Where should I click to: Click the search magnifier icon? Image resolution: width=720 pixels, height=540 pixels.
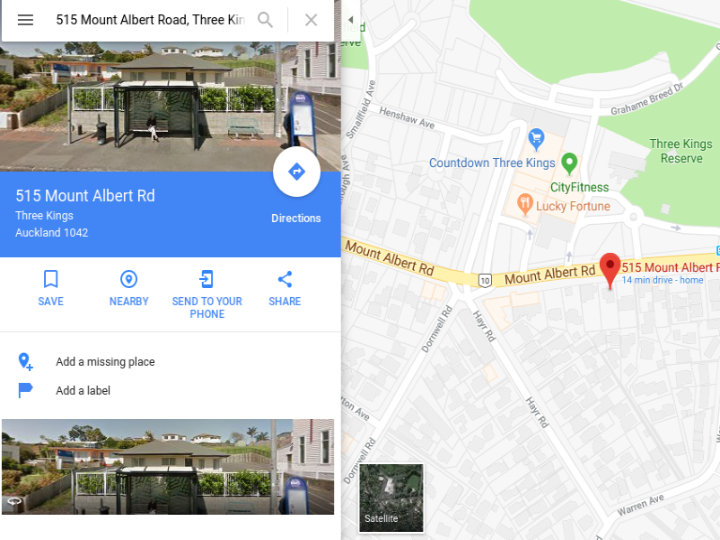(x=265, y=20)
